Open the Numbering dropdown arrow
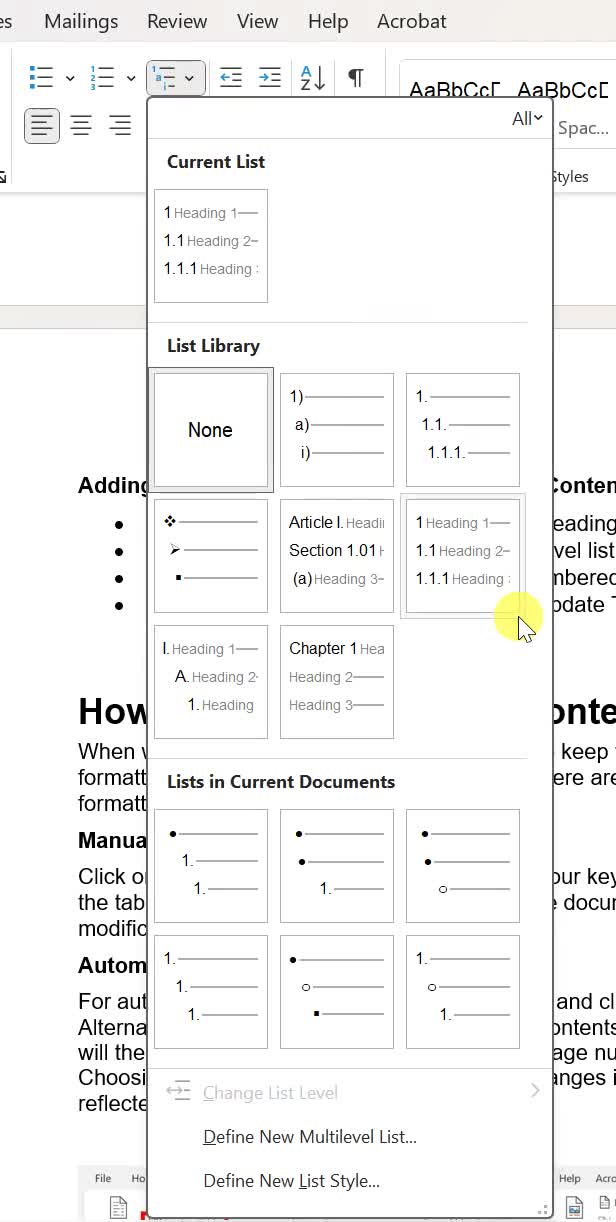The height and width of the screenshot is (1222, 616). tap(131, 77)
